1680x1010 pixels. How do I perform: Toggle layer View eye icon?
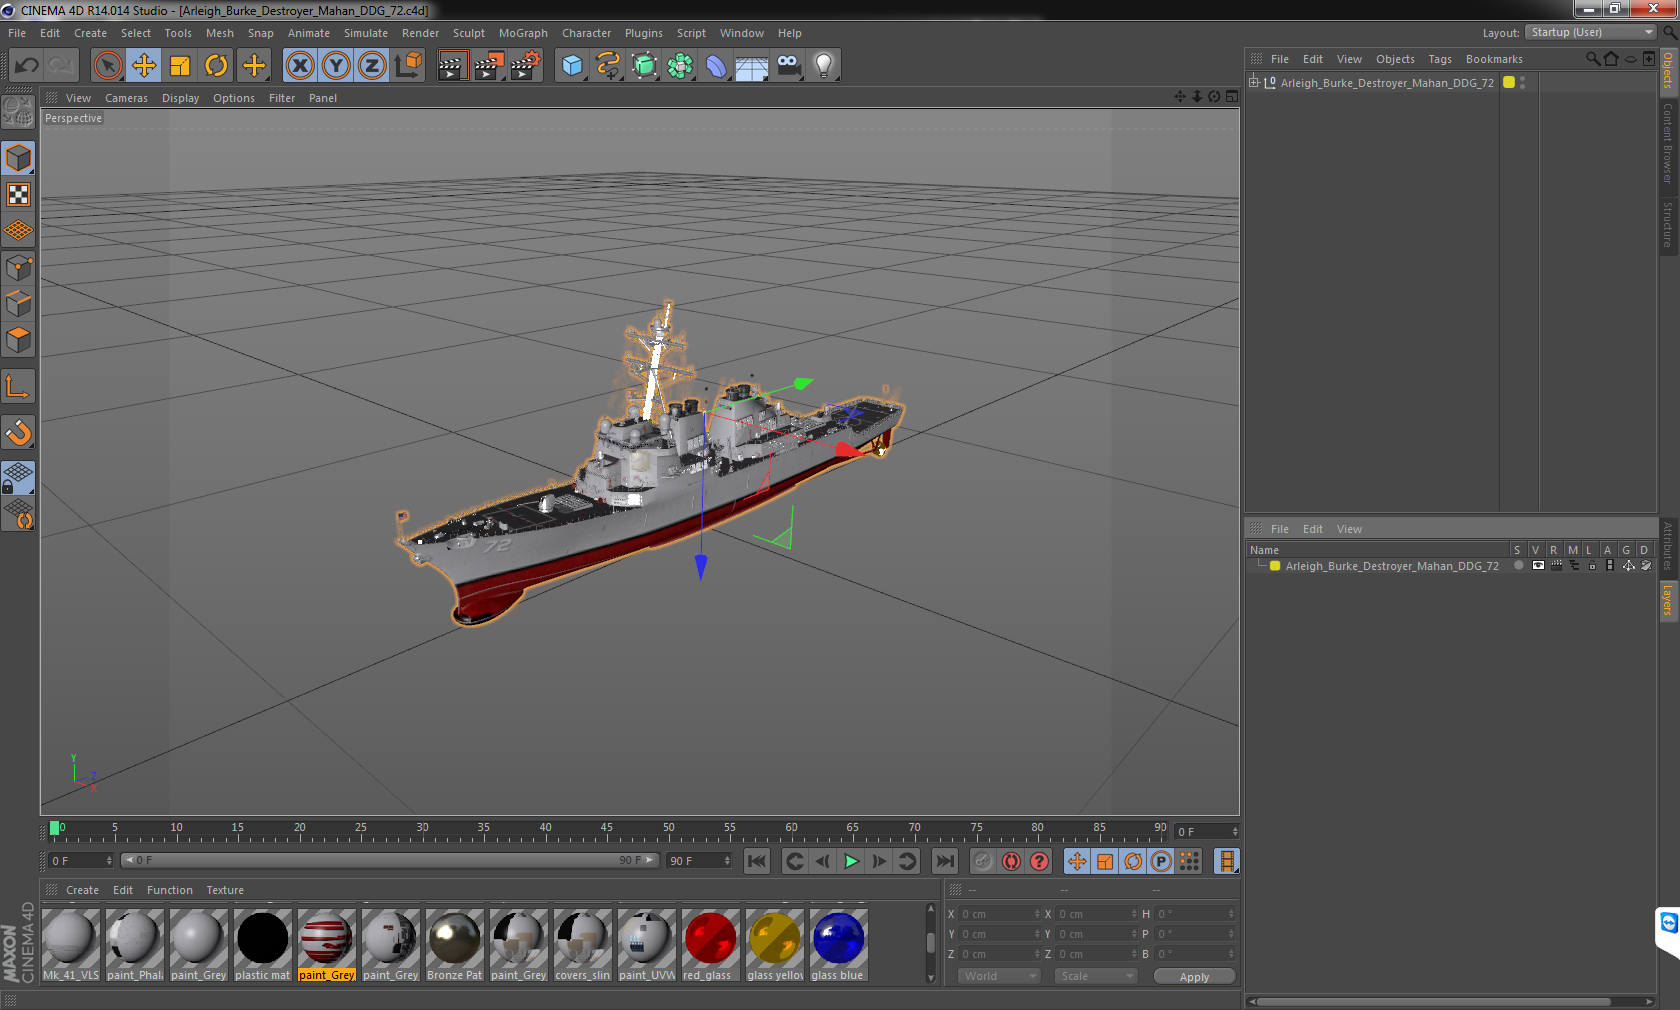coord(1538,565)
